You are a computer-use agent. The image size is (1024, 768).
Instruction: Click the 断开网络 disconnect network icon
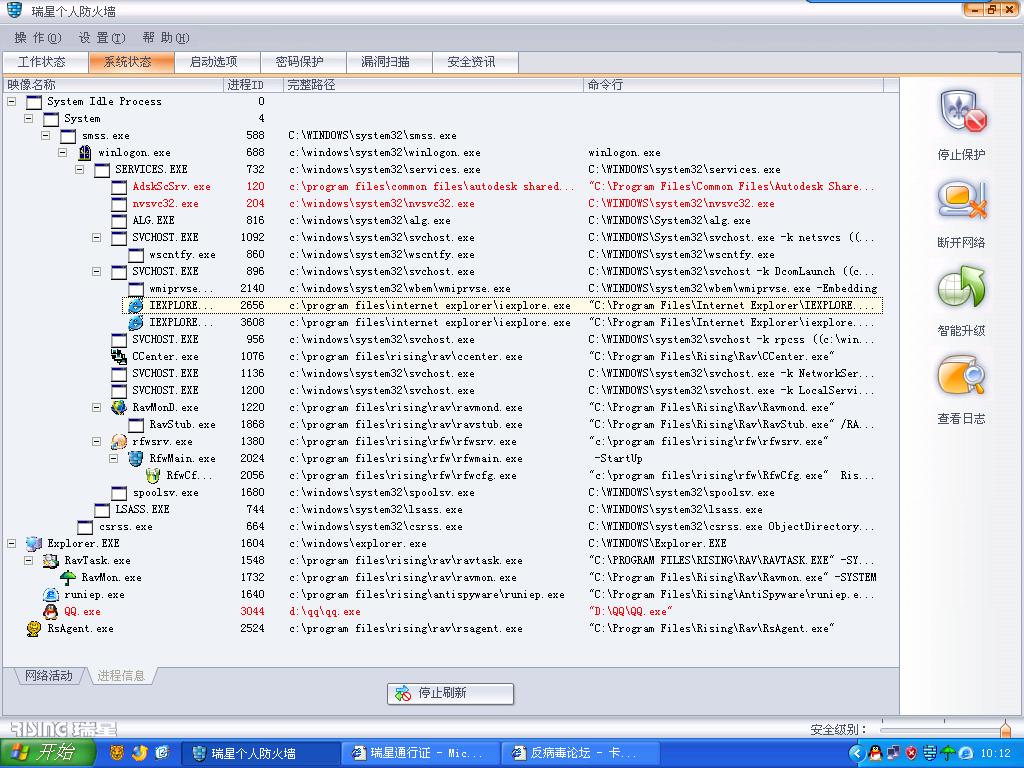coord(962,200)
